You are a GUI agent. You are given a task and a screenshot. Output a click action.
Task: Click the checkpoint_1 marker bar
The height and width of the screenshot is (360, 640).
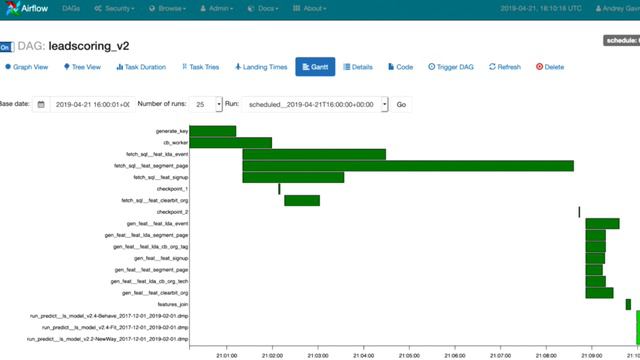pos(279,189)
